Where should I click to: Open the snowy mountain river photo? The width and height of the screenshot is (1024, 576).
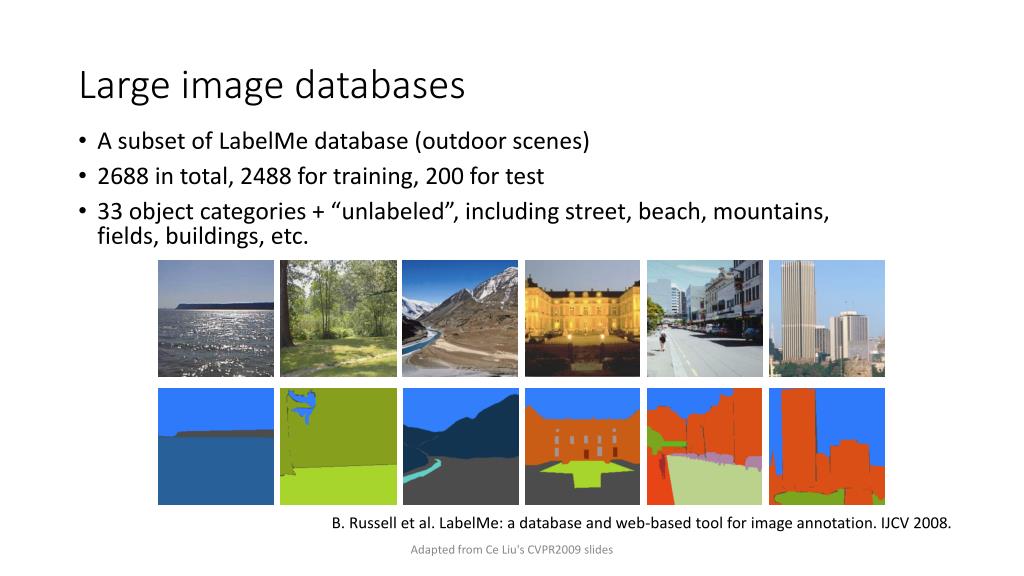coord(460,318)
